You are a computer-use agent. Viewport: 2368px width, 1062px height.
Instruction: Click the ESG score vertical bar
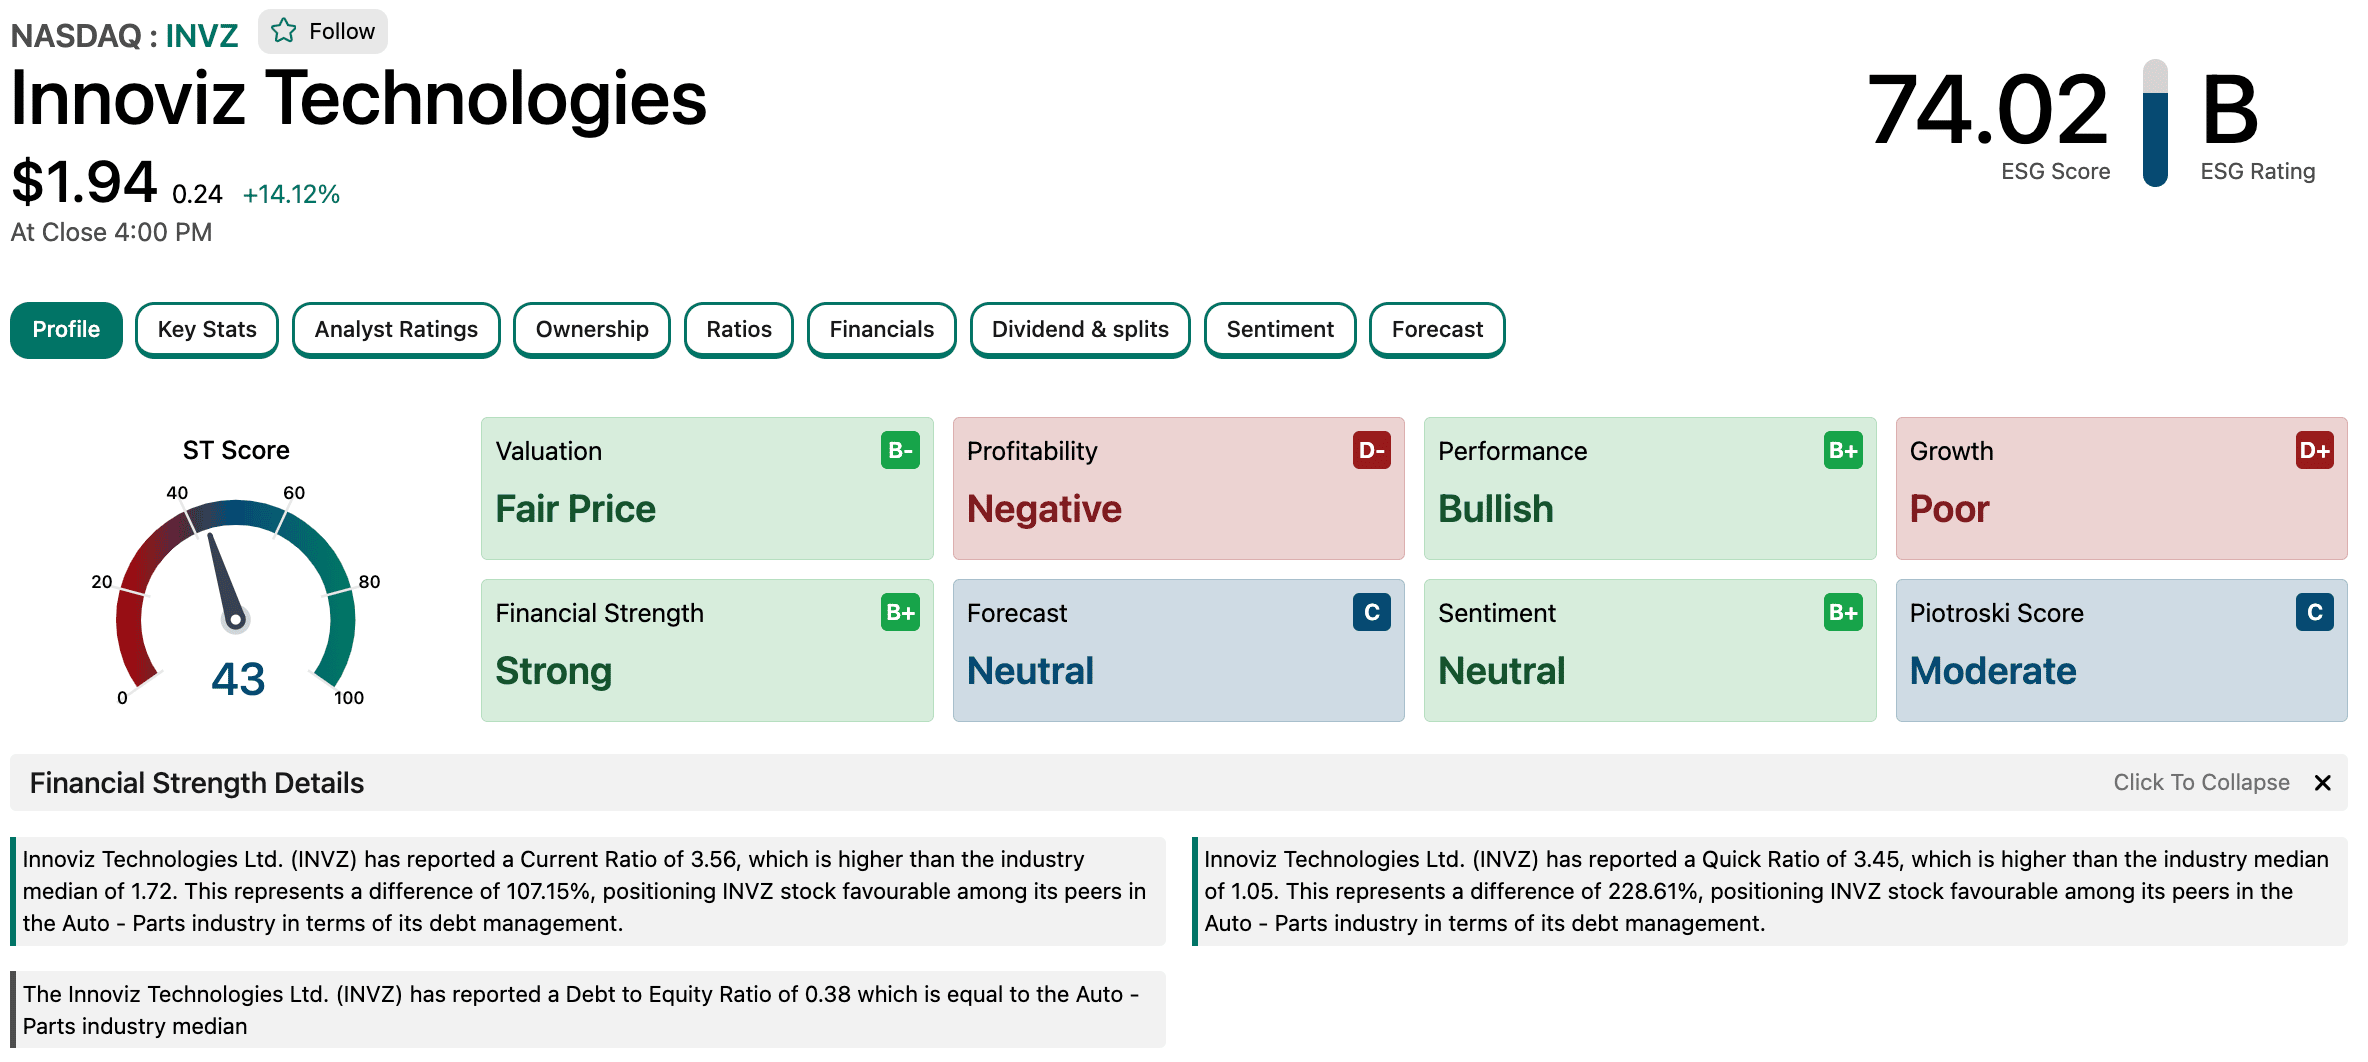2155,124
